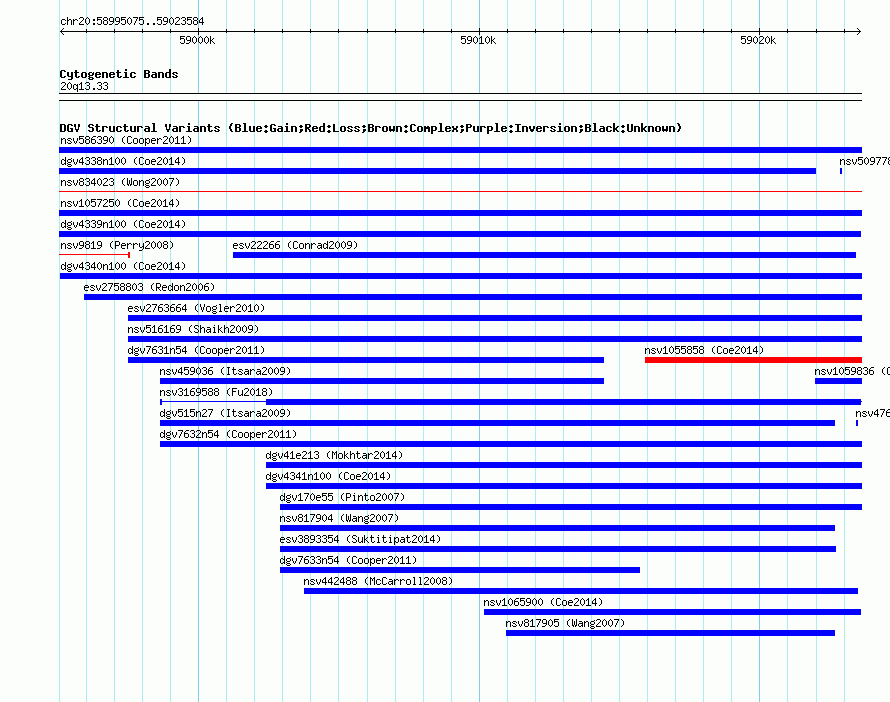890x702 pixels.
Task: Select the dgv4338n100 (Coe2014) gain bar
Action: (438, 171)
